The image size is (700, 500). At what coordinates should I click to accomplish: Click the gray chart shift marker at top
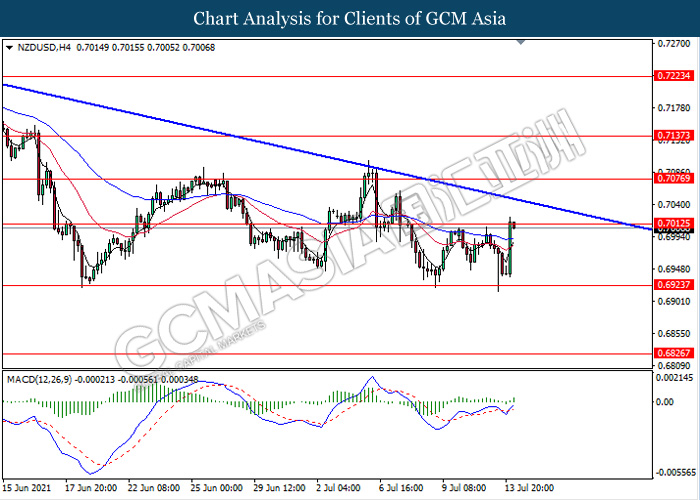[520, 42]
